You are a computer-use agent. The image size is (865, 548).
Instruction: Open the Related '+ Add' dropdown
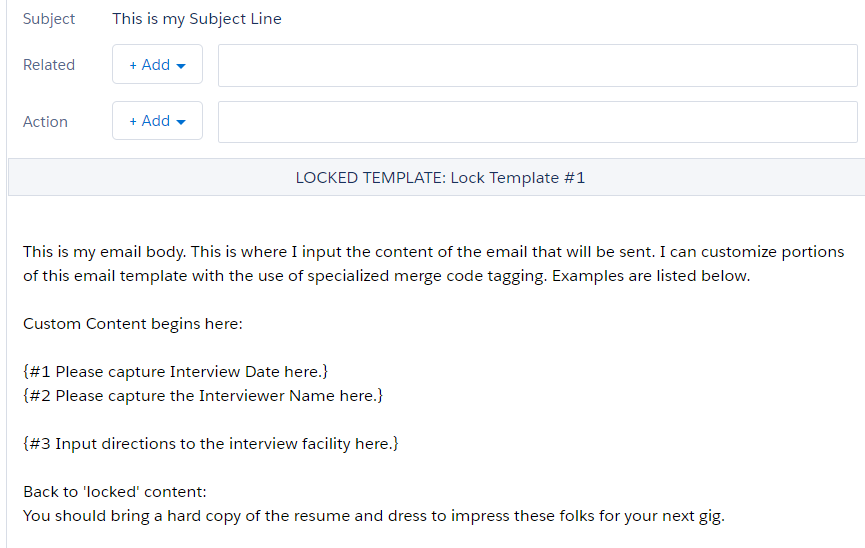coord(157,65)
